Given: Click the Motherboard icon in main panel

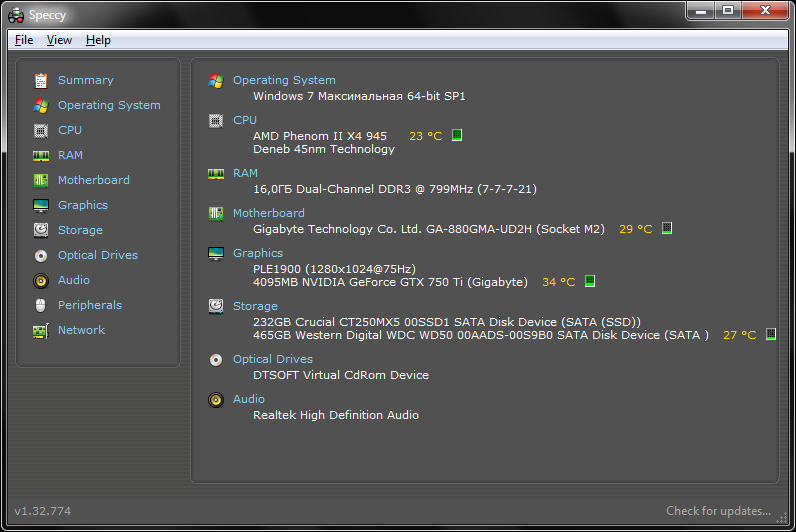Looking at the screenshot, I should 216,213.
